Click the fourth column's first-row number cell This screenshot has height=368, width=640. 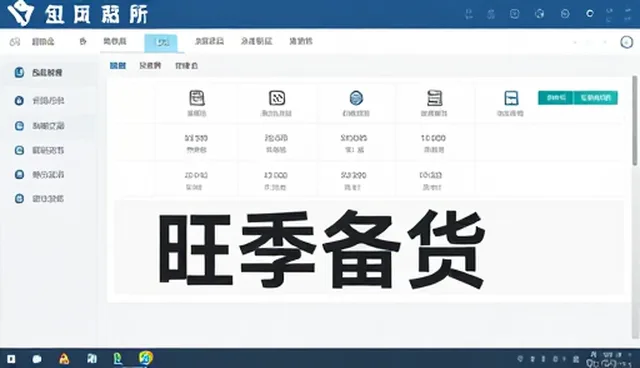433,138
